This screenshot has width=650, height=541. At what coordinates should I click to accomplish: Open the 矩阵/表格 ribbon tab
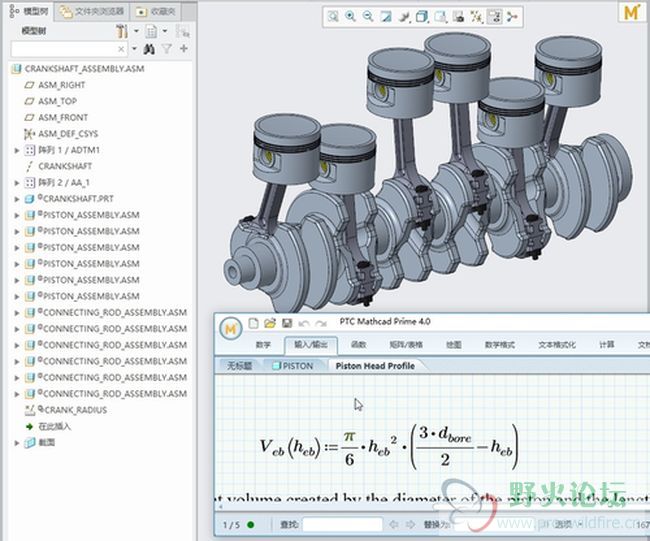click(406, 344)
